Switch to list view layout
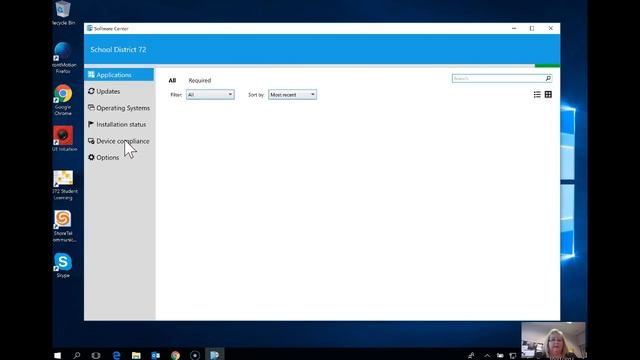Screen dimensions: 640x360 click(x=537, y=95)
